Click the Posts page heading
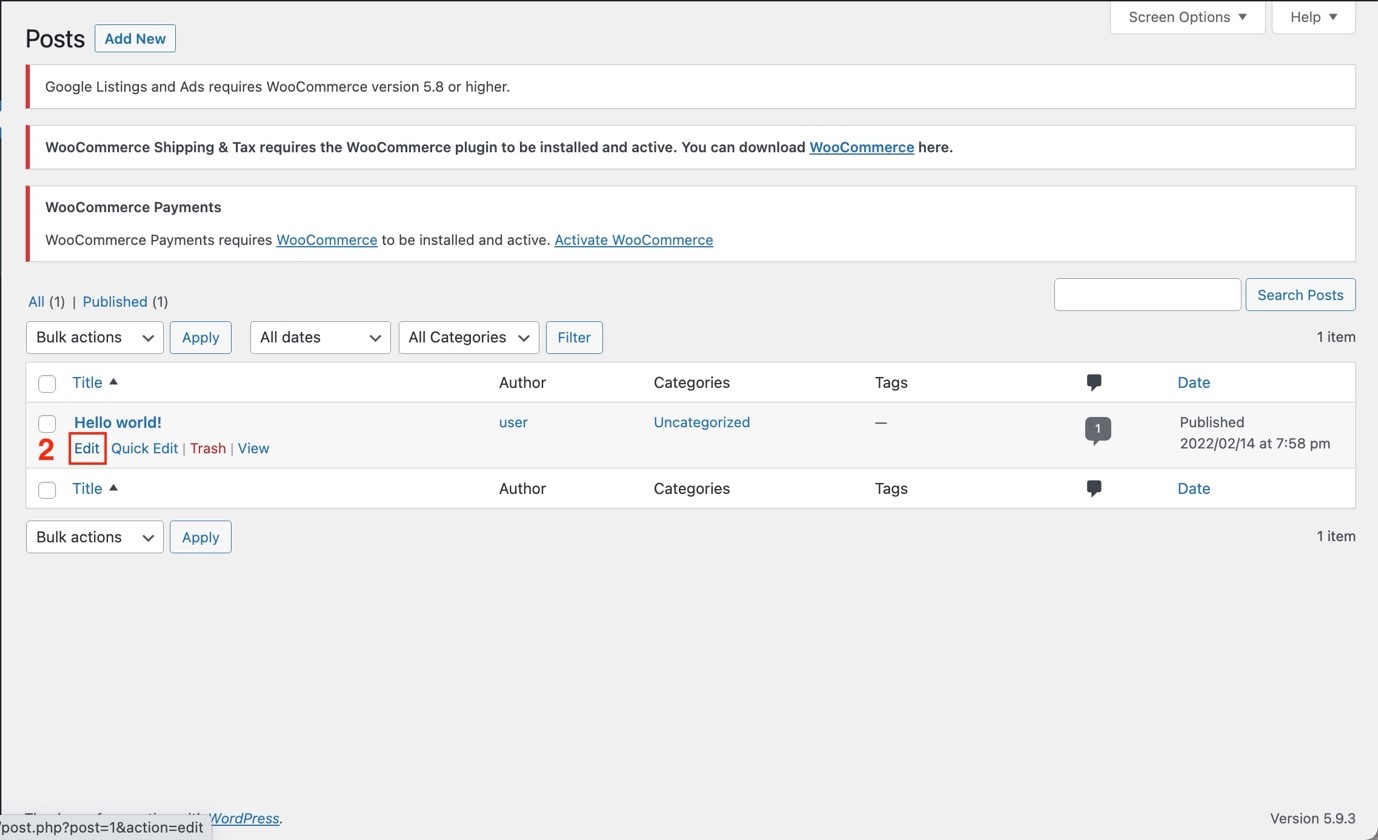Screen dimensions: 1378x840 (x=55, y=39)
